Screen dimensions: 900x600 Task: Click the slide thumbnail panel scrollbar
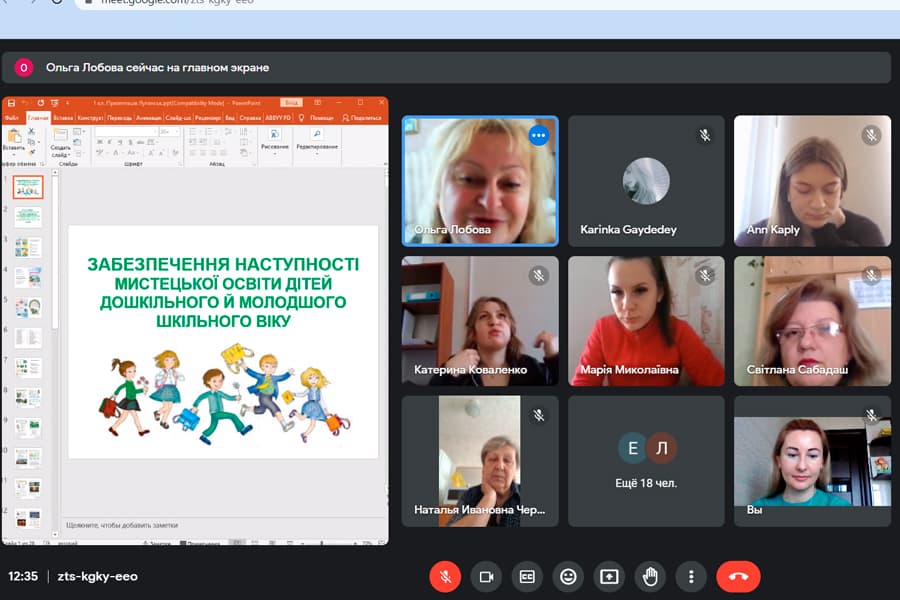[55, 253]
